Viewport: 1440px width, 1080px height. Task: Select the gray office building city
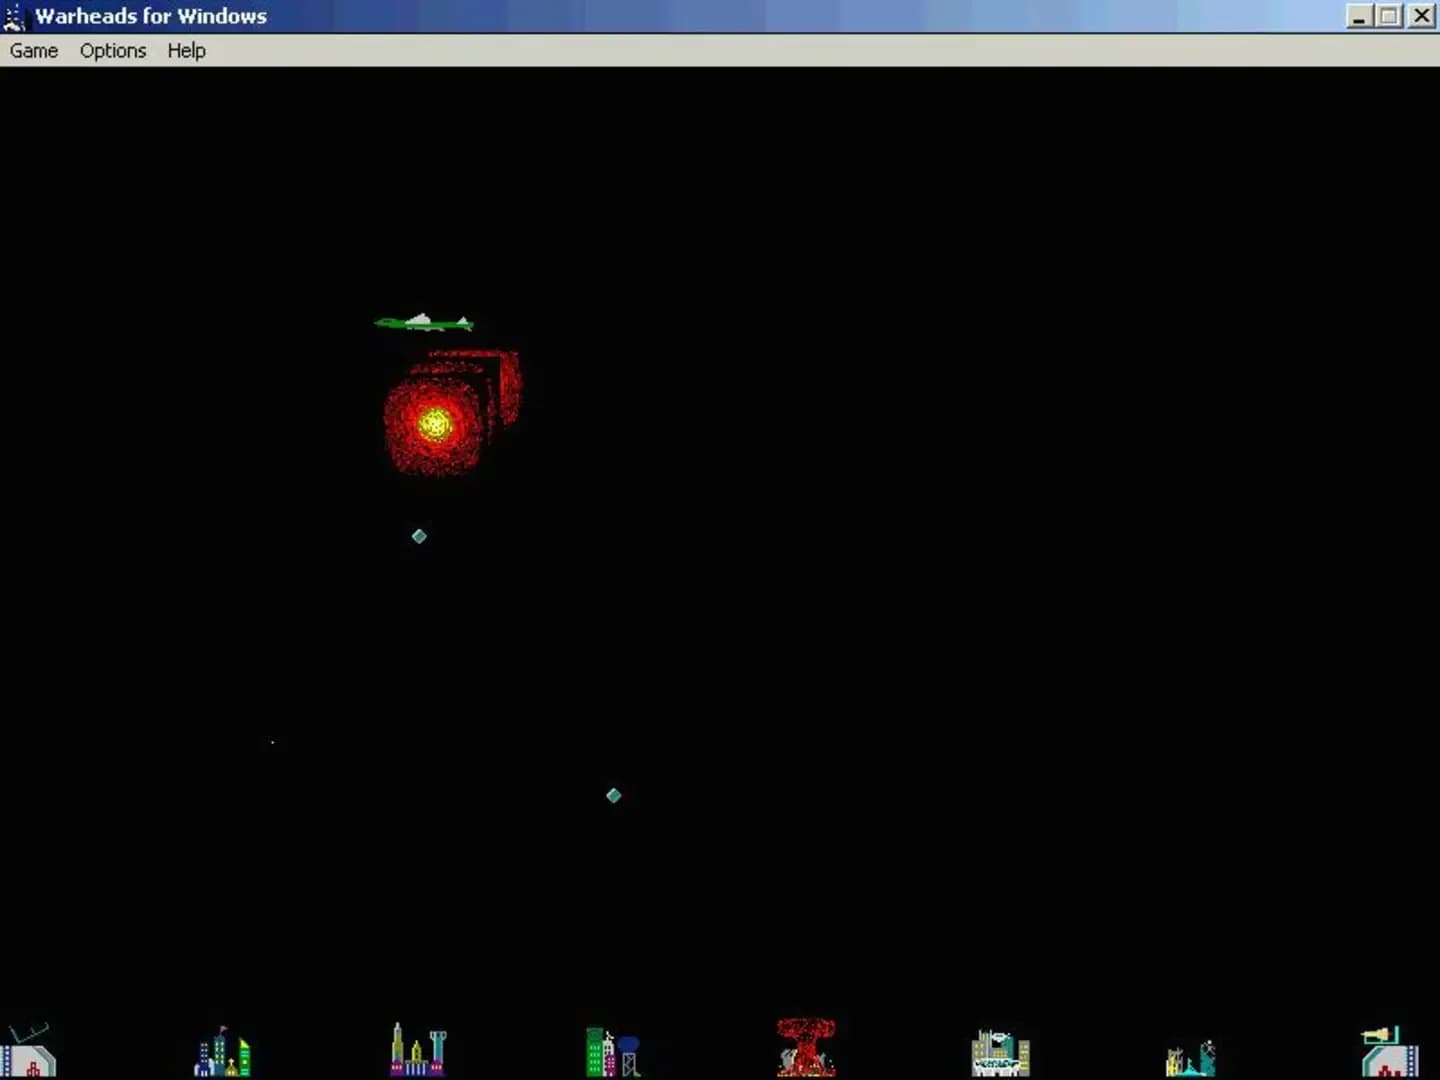coord(1000,1053)
